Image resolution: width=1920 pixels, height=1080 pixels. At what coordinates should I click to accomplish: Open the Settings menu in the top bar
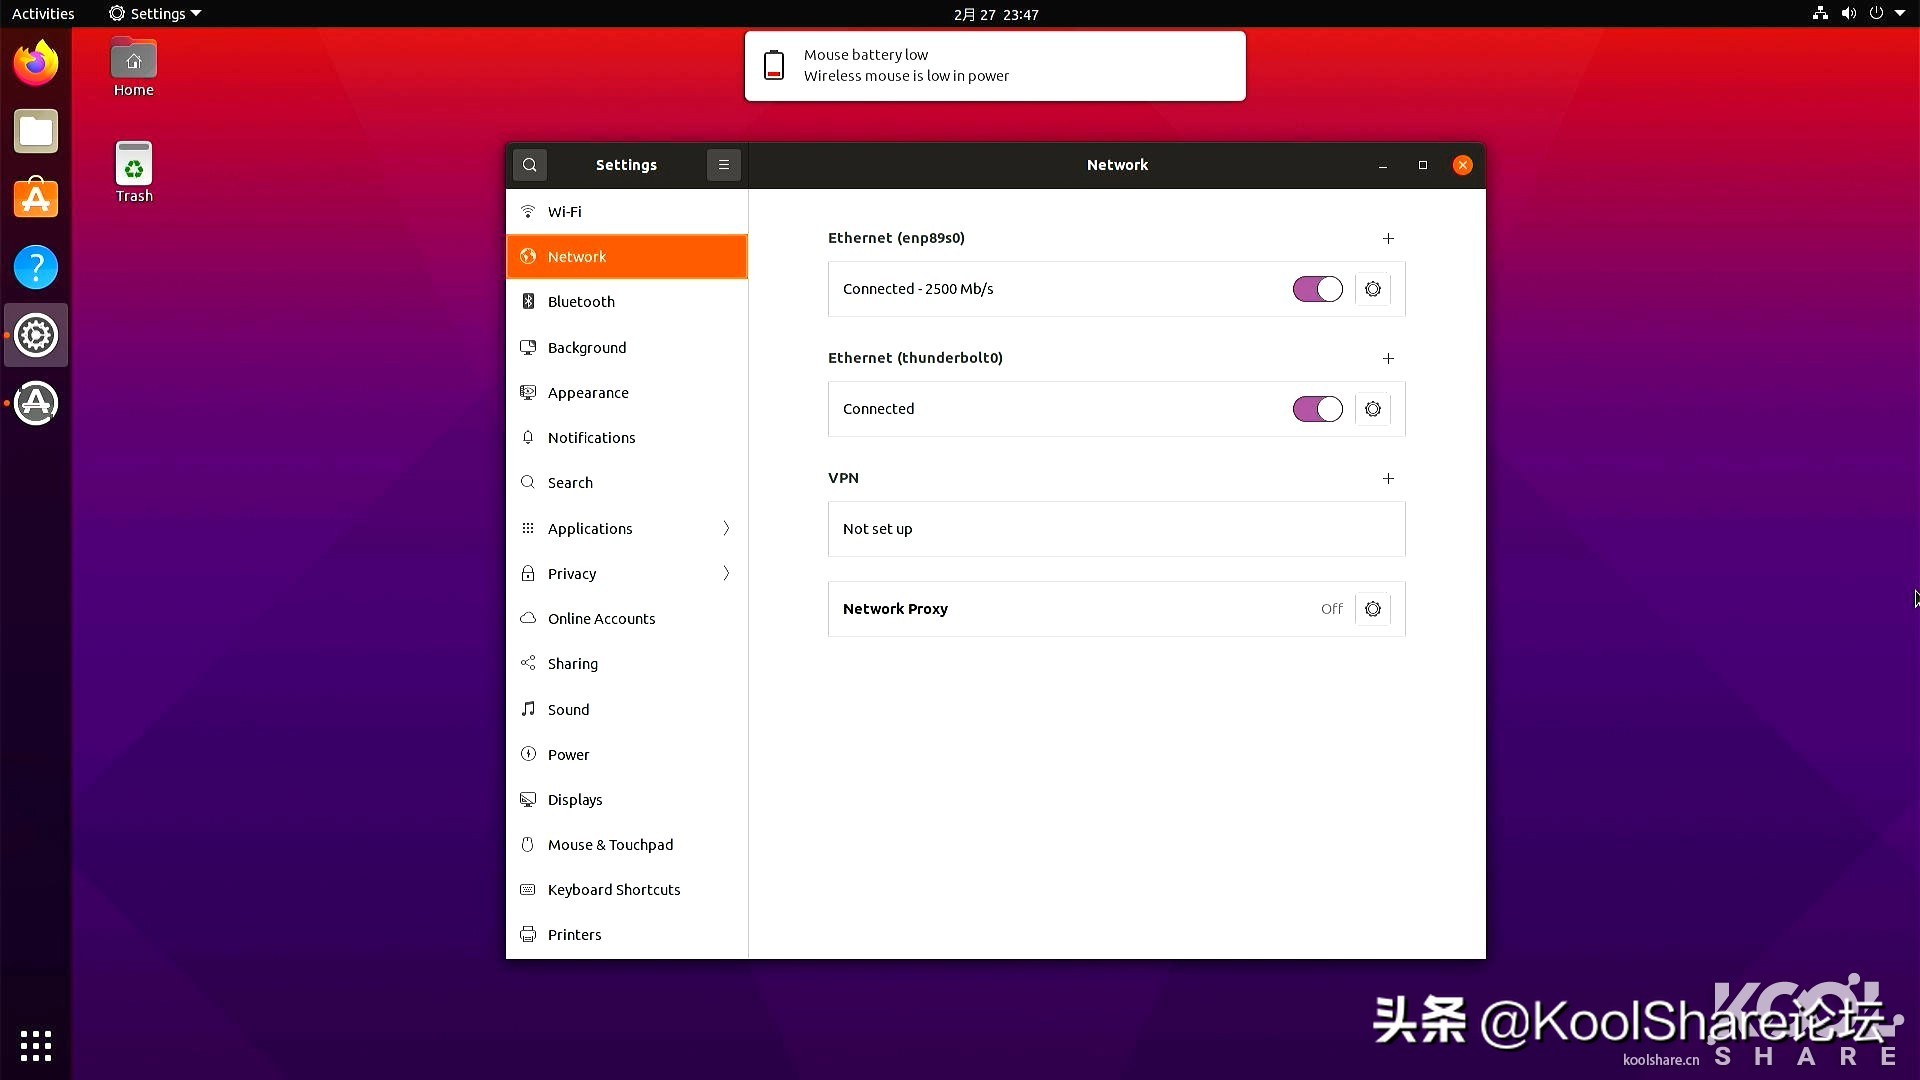[153, 13]
